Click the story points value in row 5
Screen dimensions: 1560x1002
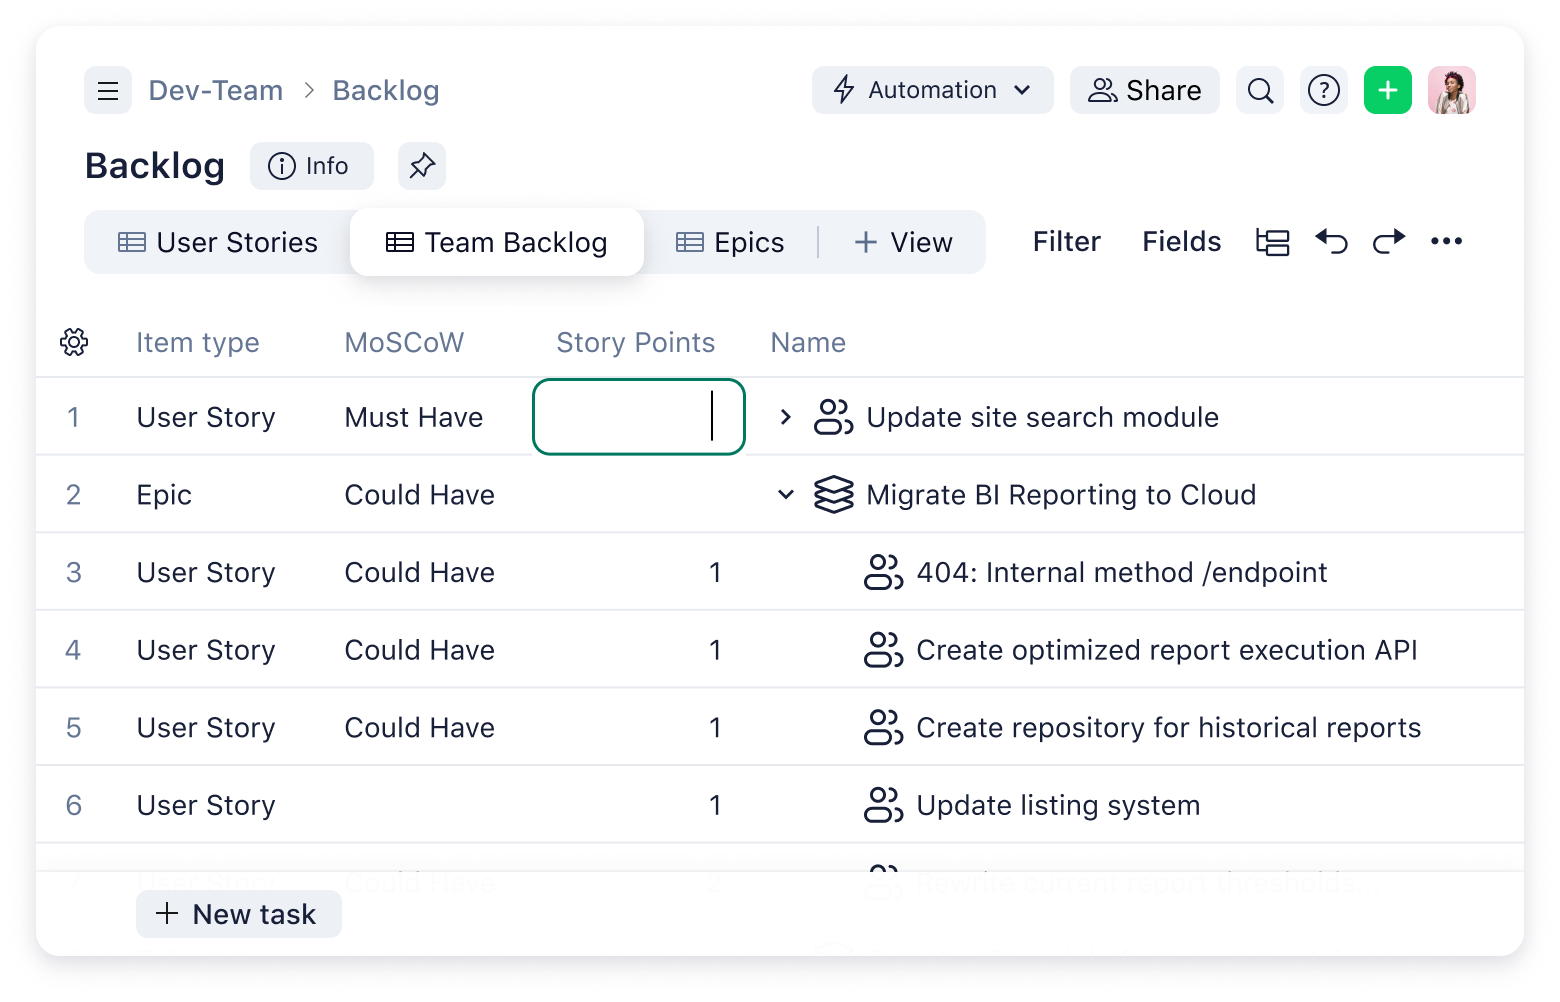coord(715,728)
